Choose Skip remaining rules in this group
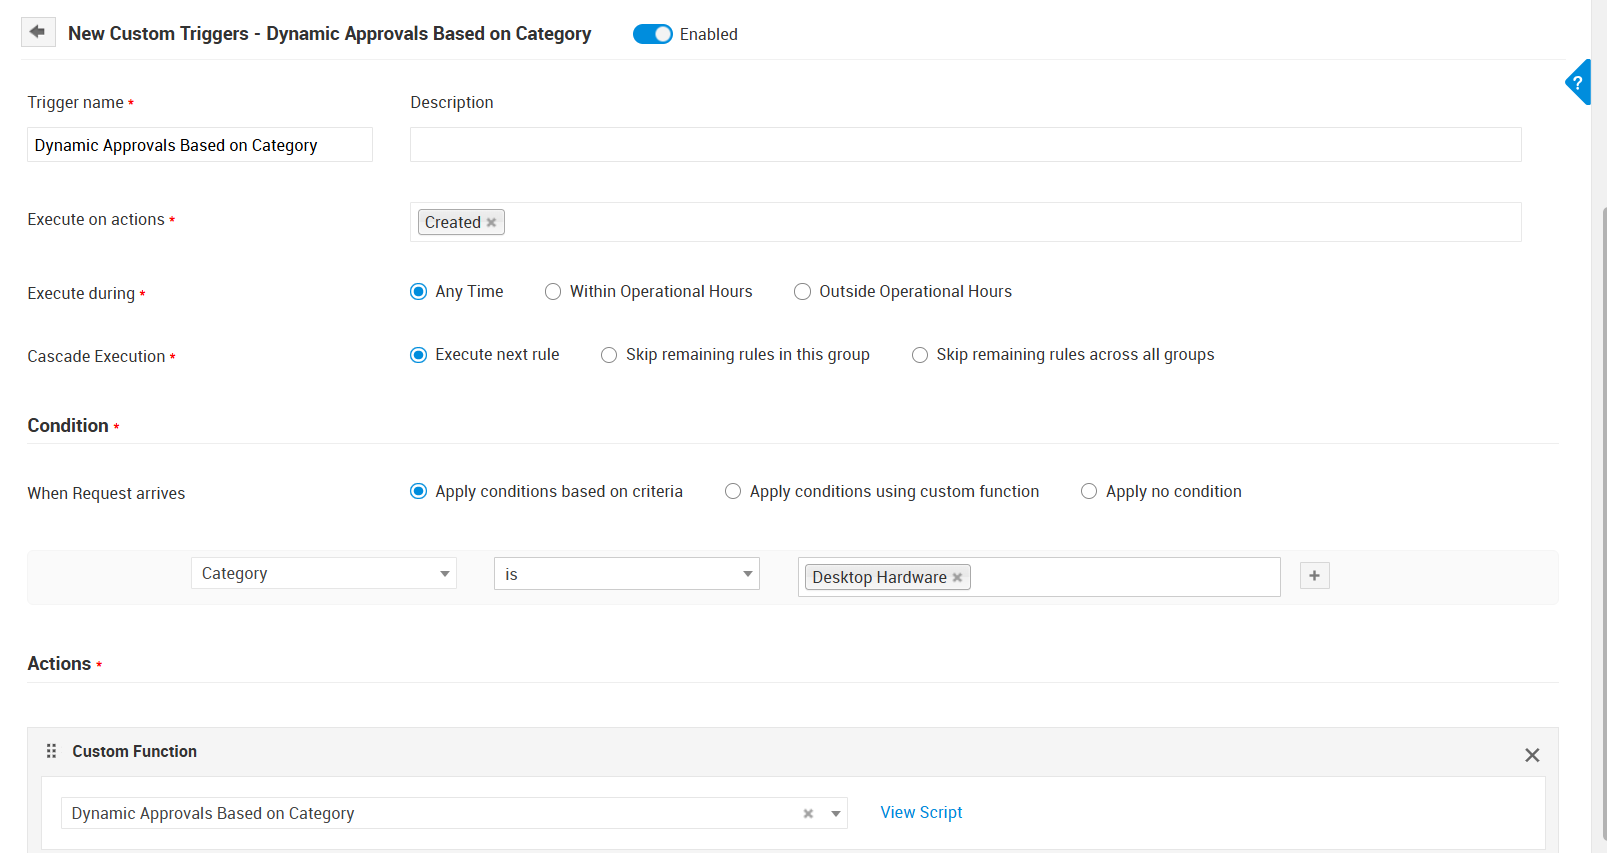The height and width of the screenshot is (853, 1607). (x=609, y=355)
